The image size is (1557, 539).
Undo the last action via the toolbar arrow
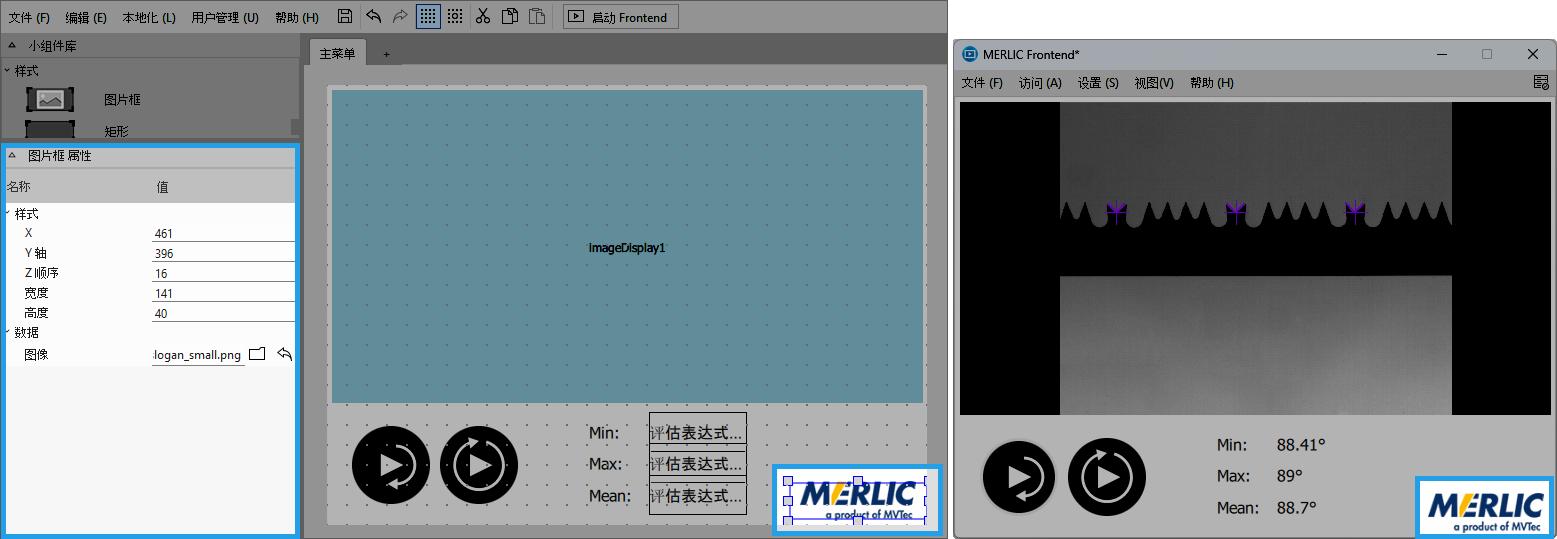[373, 16]
